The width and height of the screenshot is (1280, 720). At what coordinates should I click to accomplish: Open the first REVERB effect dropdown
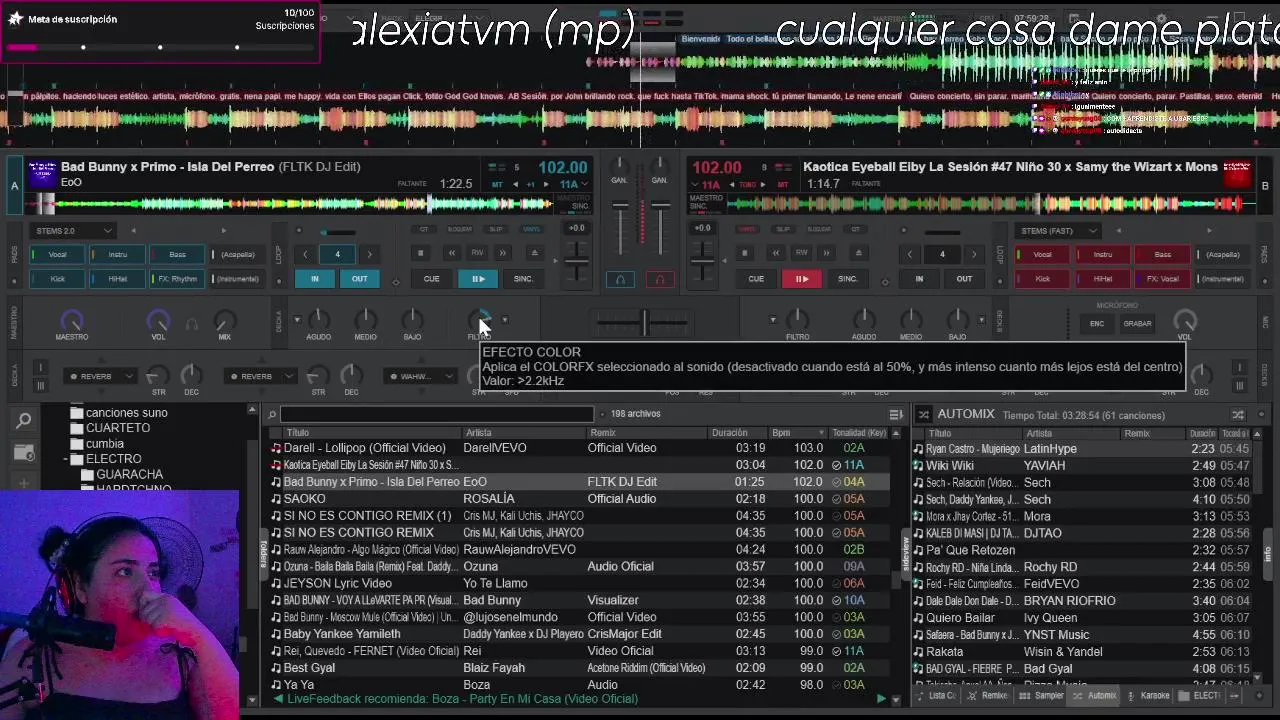point(128,376)
